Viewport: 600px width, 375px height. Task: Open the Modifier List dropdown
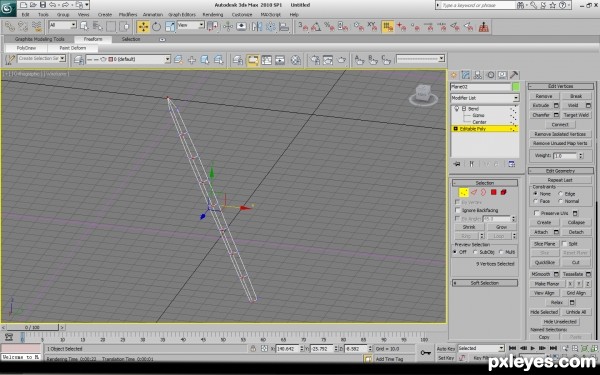point(484,98)
